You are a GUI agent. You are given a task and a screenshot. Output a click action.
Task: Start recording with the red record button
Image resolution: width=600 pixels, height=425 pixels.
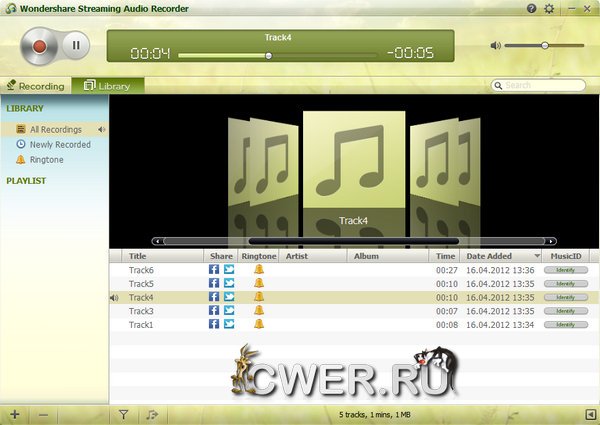pyautogui.click(x=39, y=46)
